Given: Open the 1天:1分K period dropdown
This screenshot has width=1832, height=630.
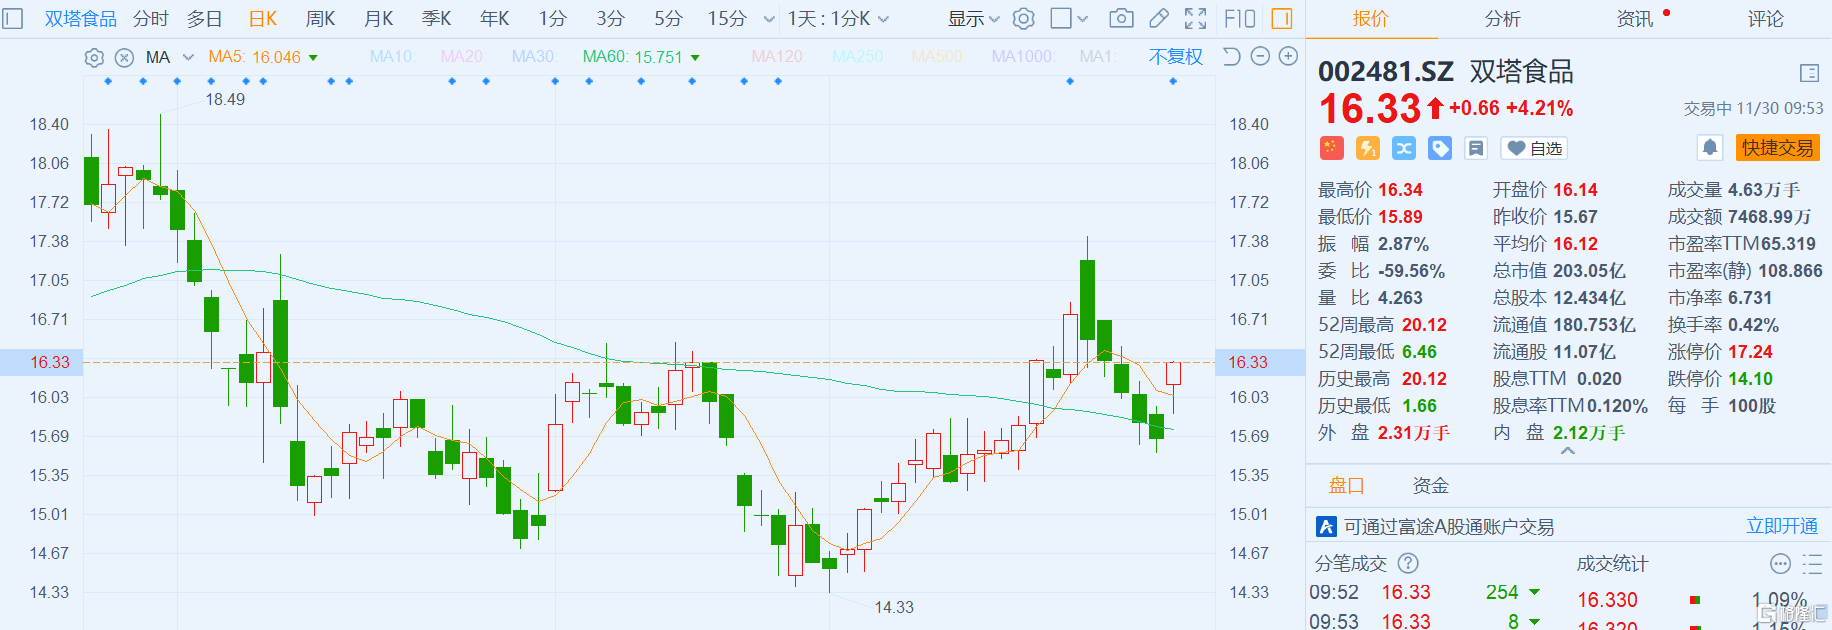Looking at the screenshot, I should click(x=838, y=19).
